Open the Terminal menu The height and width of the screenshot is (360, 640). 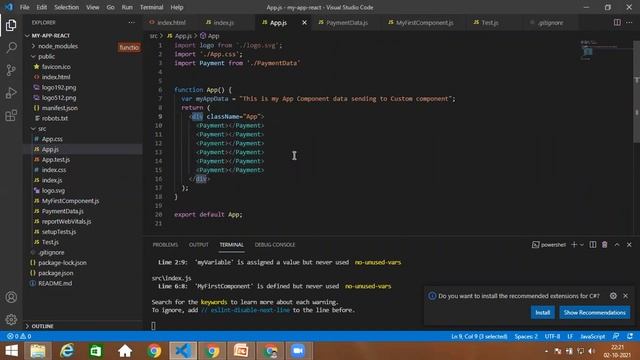pyautogui.click(x=151, y=7)
